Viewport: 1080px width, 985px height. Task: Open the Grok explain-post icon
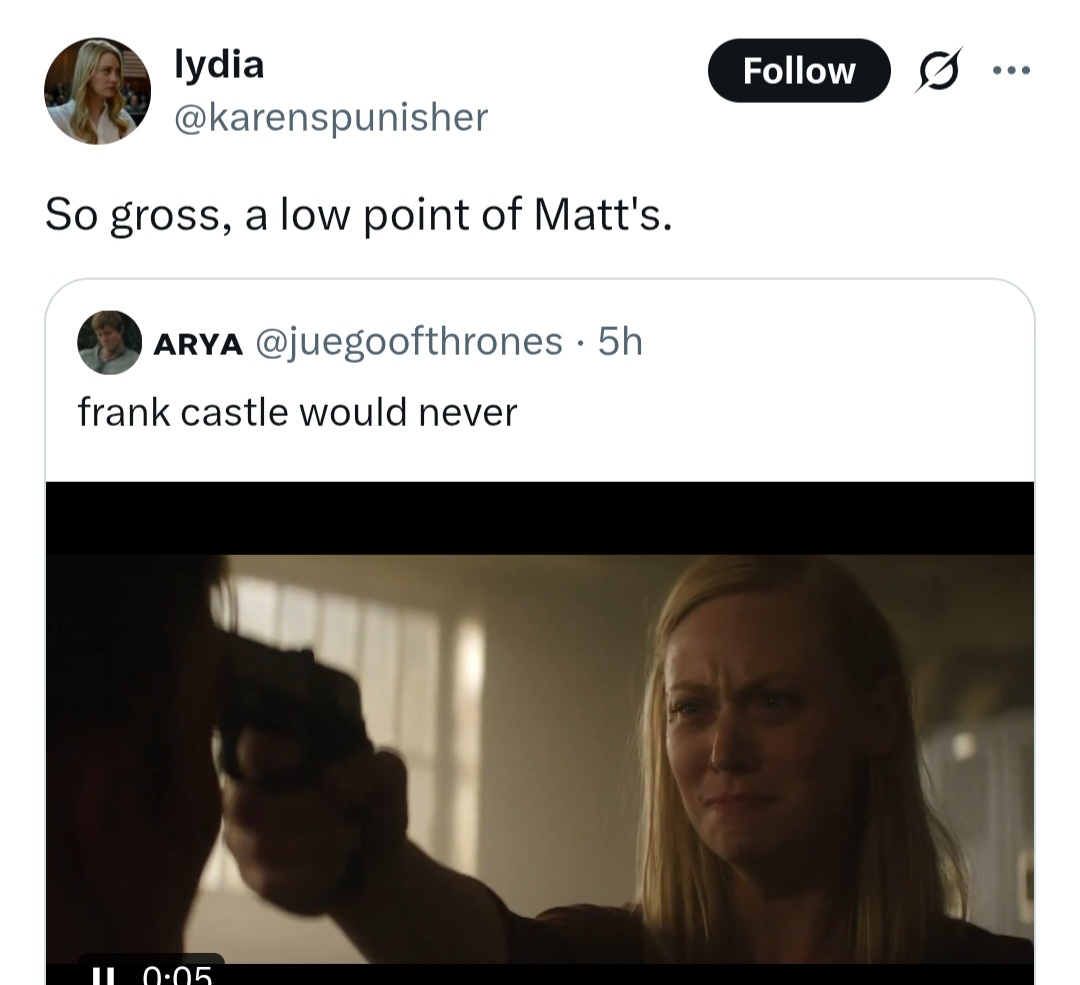939,70
